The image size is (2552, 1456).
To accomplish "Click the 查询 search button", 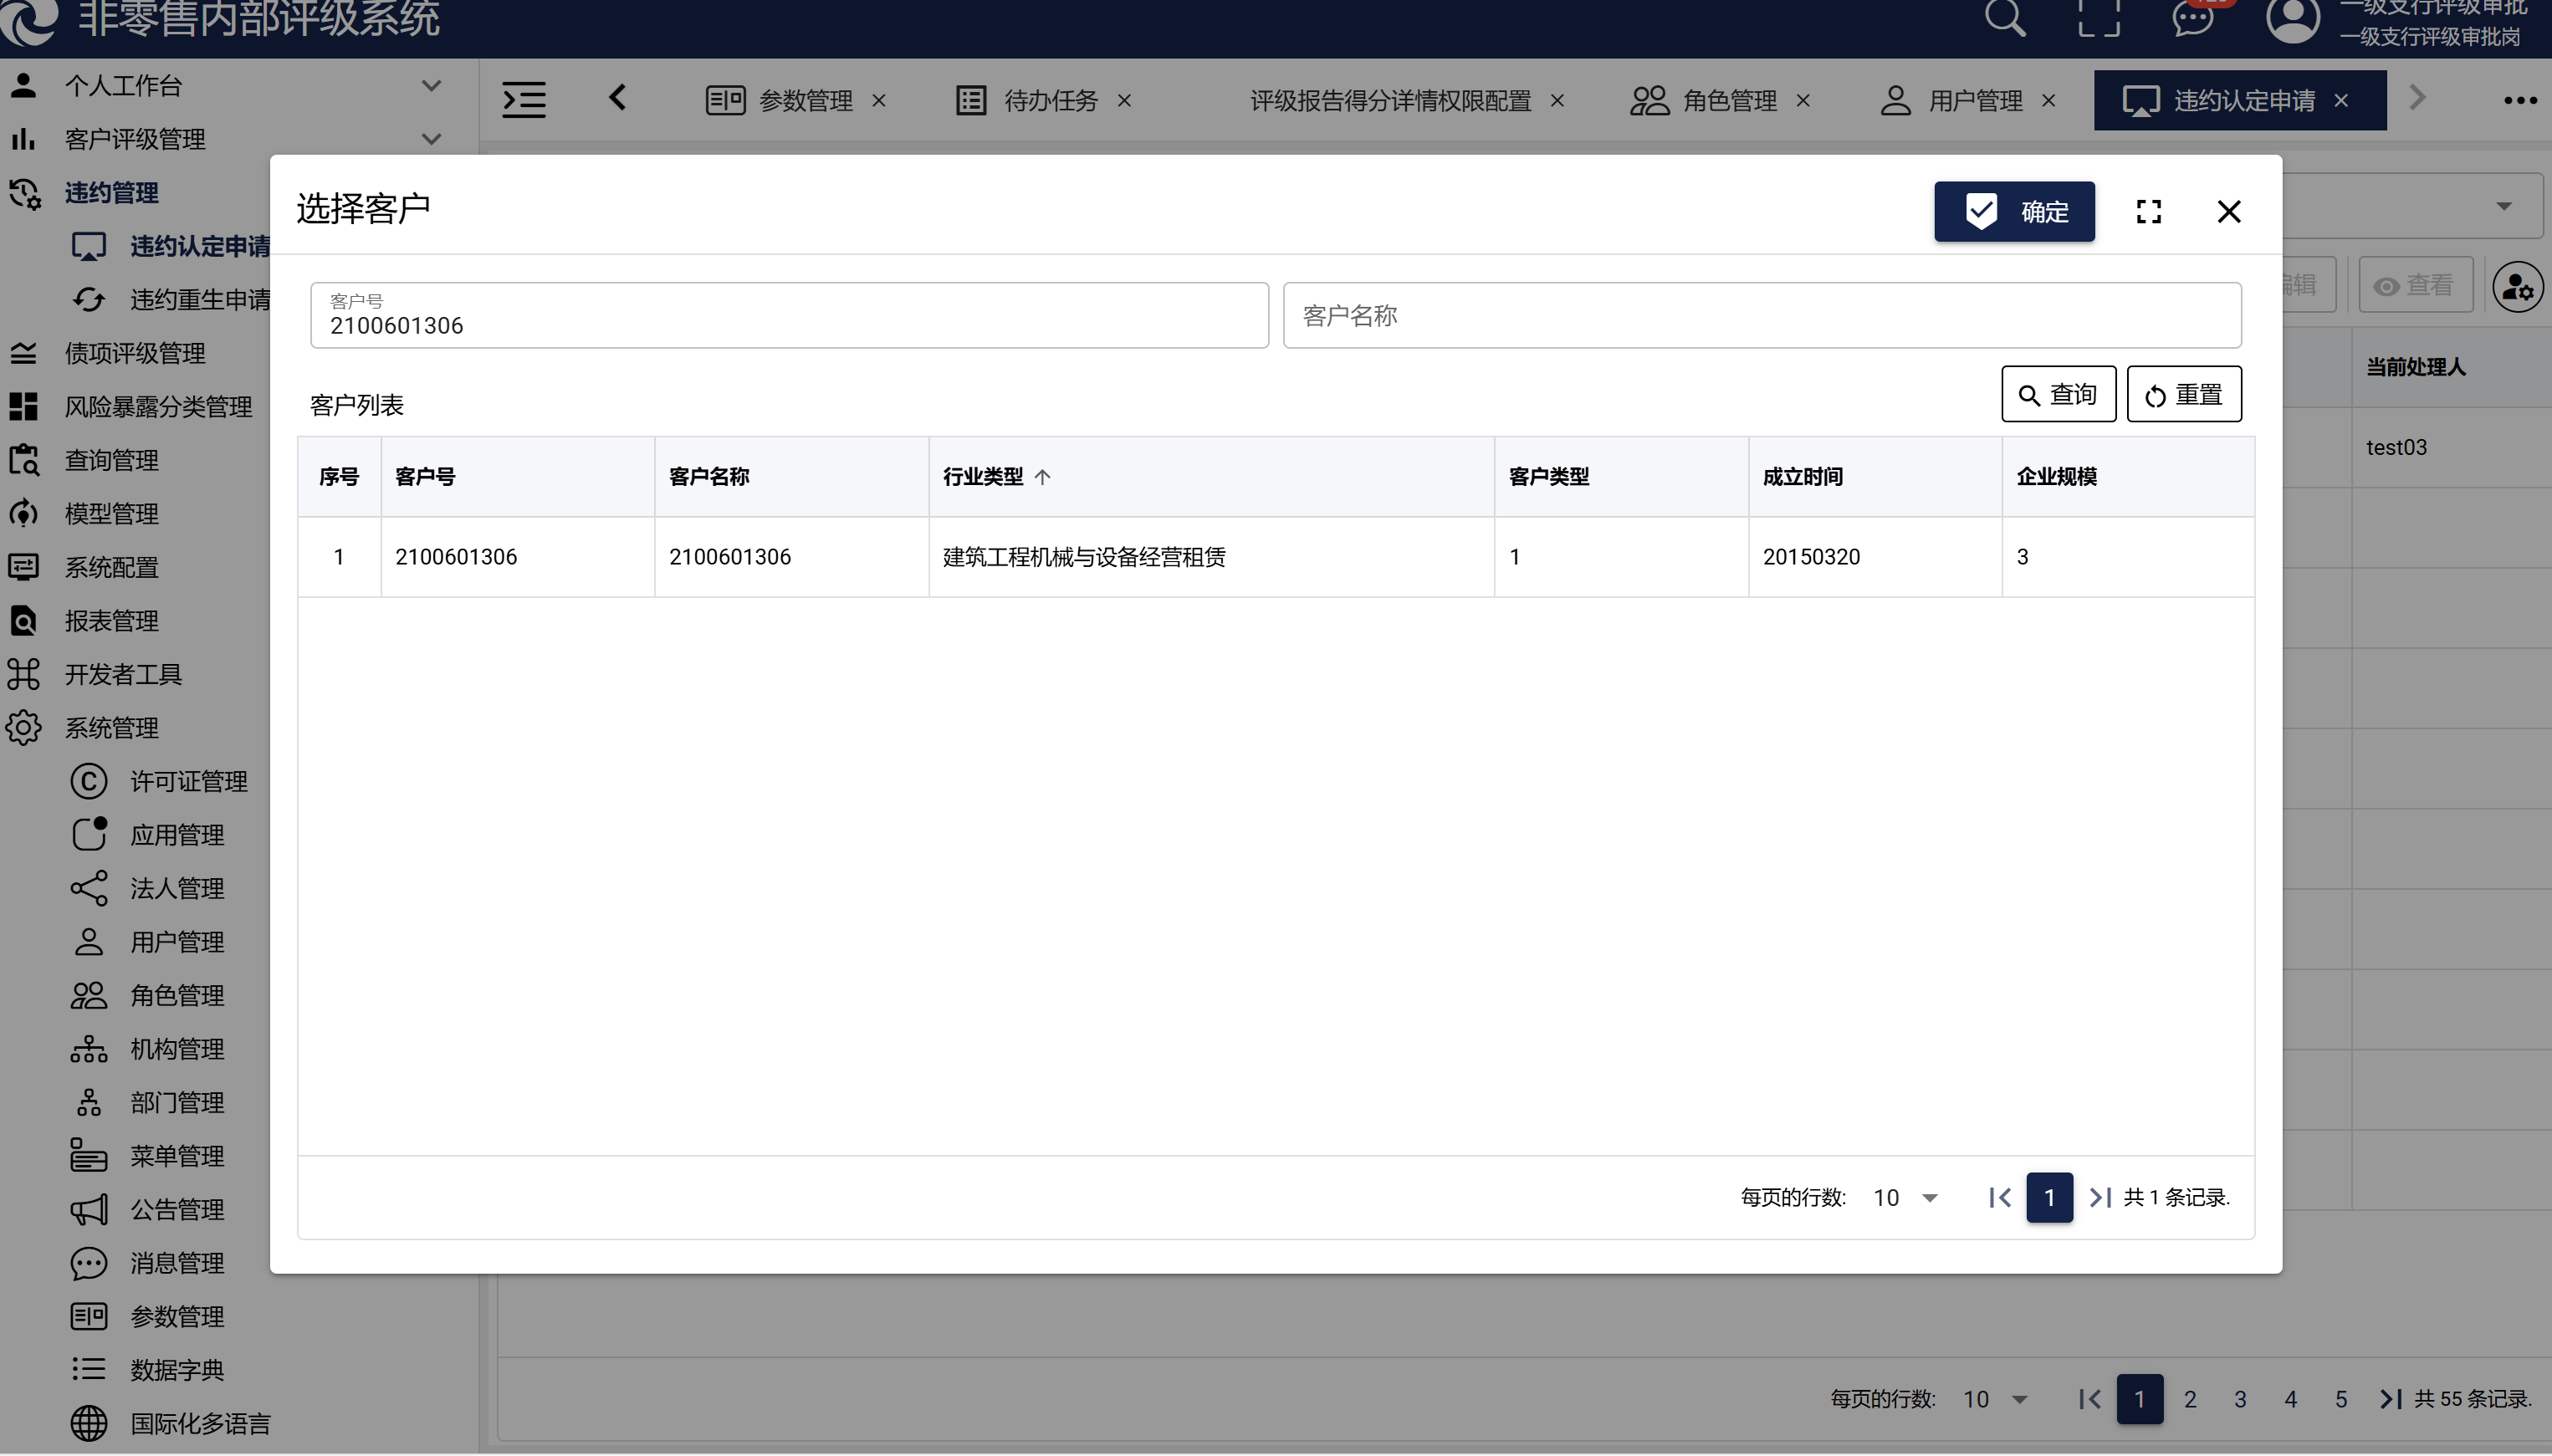I will coord(2058,394).
